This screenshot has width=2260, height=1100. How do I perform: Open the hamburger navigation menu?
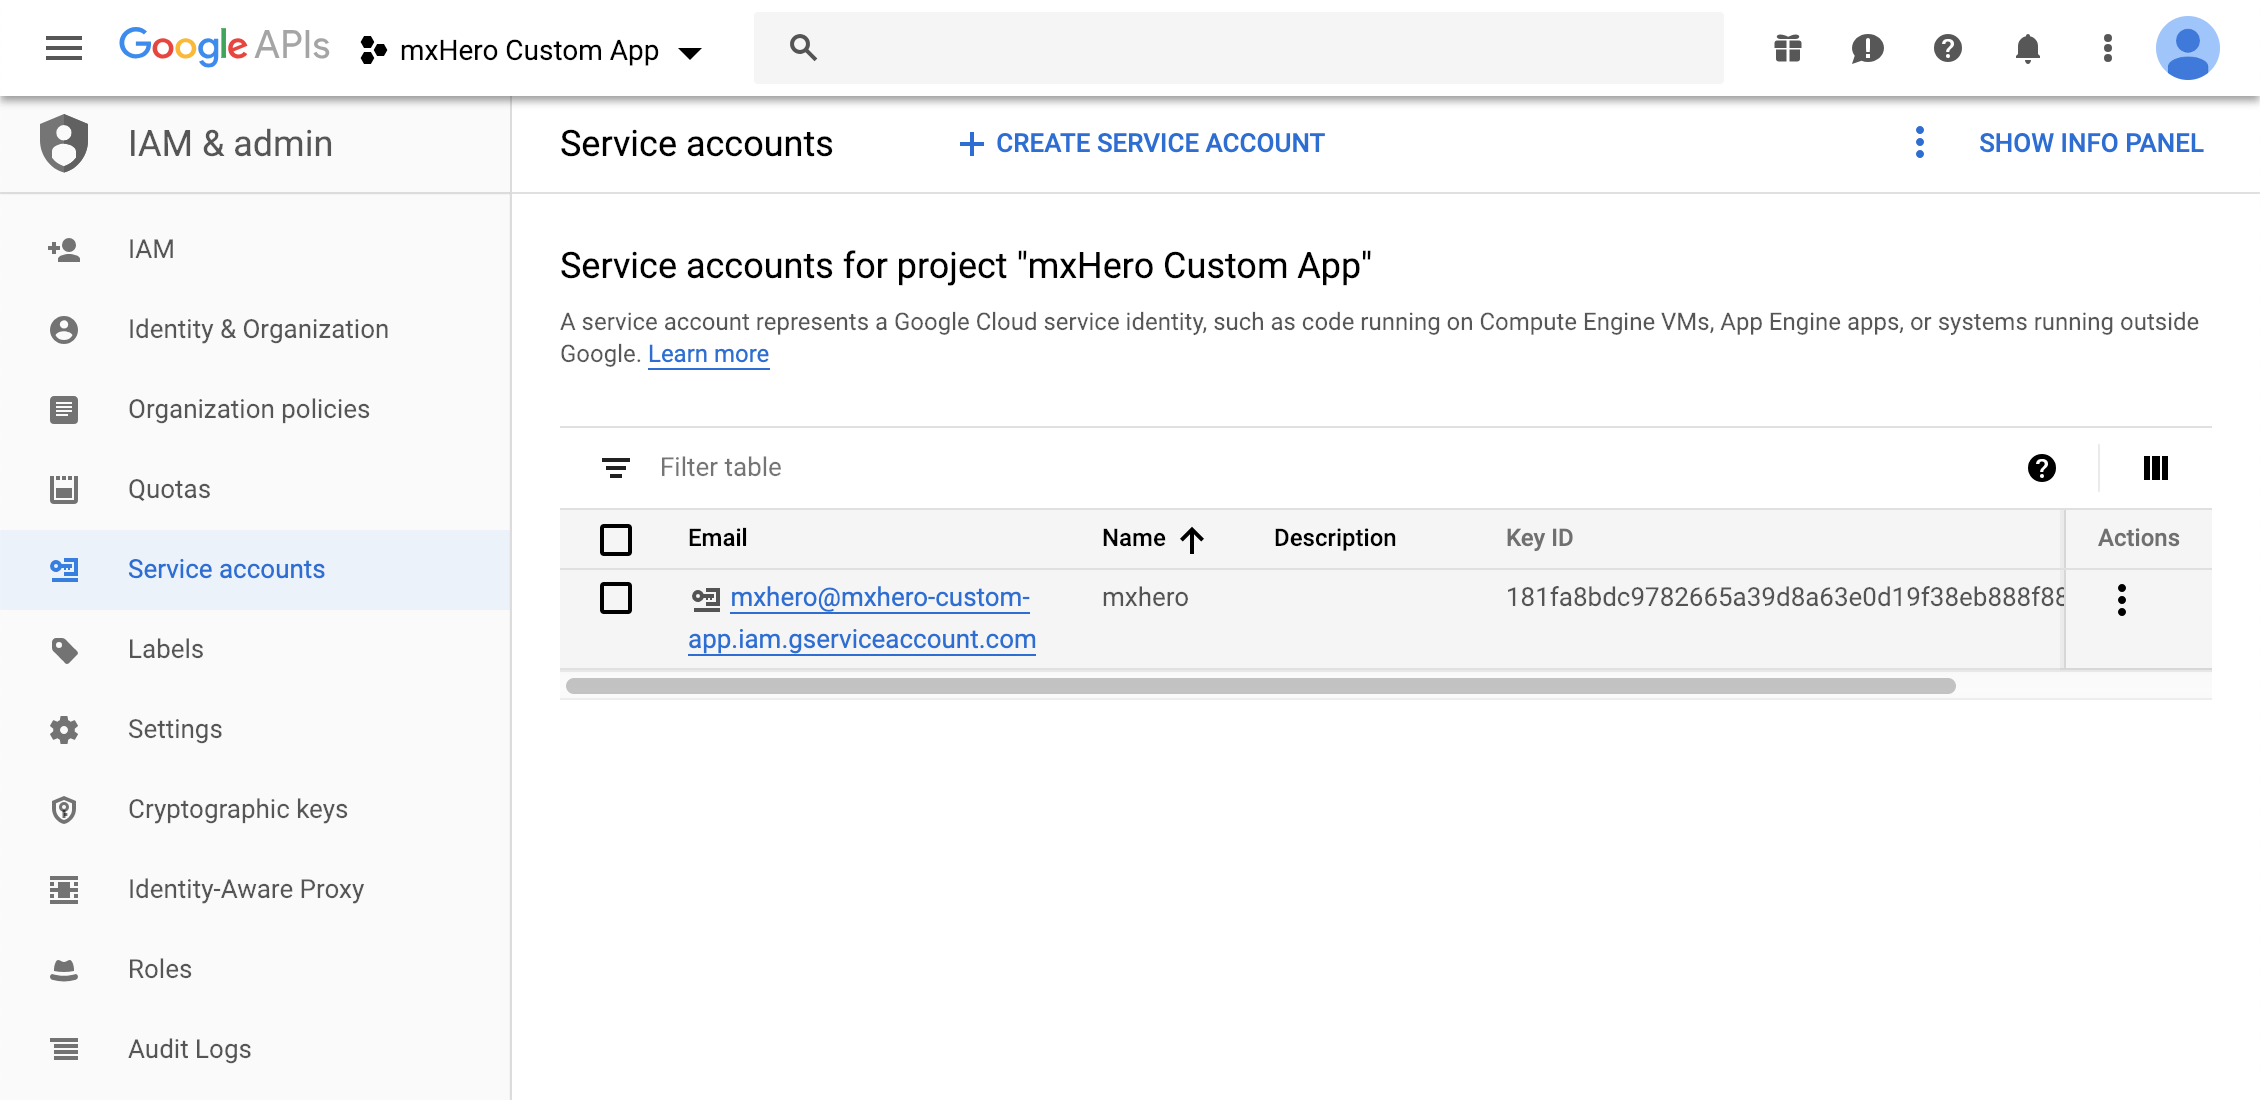tap(64, 48)
